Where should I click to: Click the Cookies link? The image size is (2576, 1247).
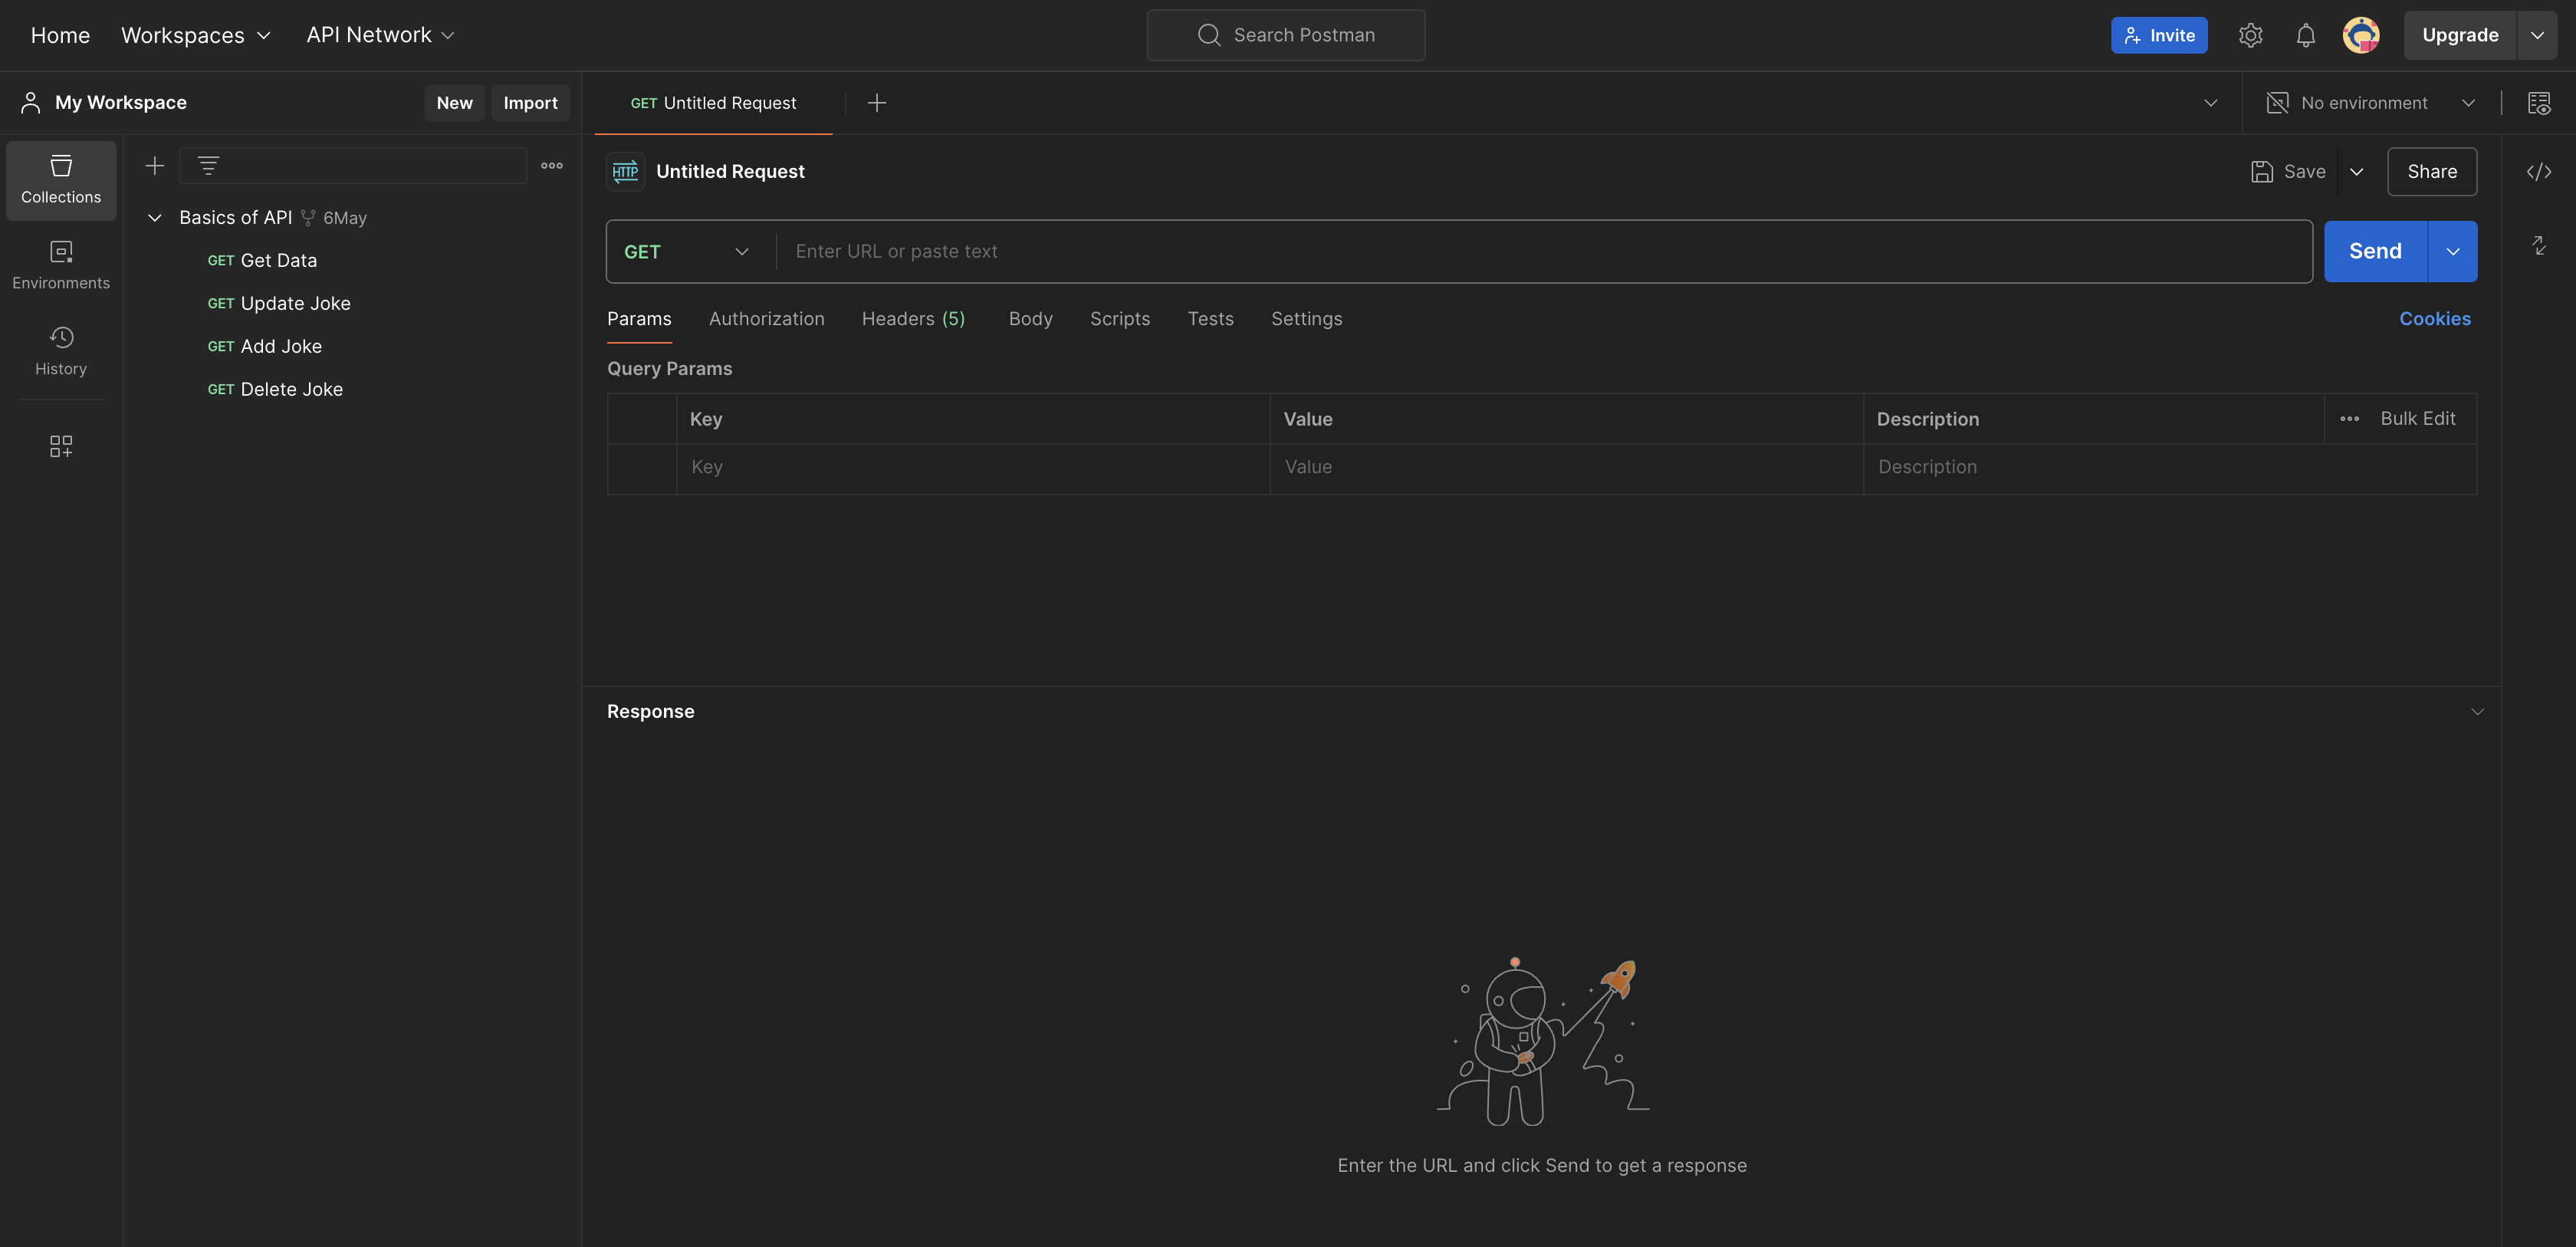[2434, 319]
